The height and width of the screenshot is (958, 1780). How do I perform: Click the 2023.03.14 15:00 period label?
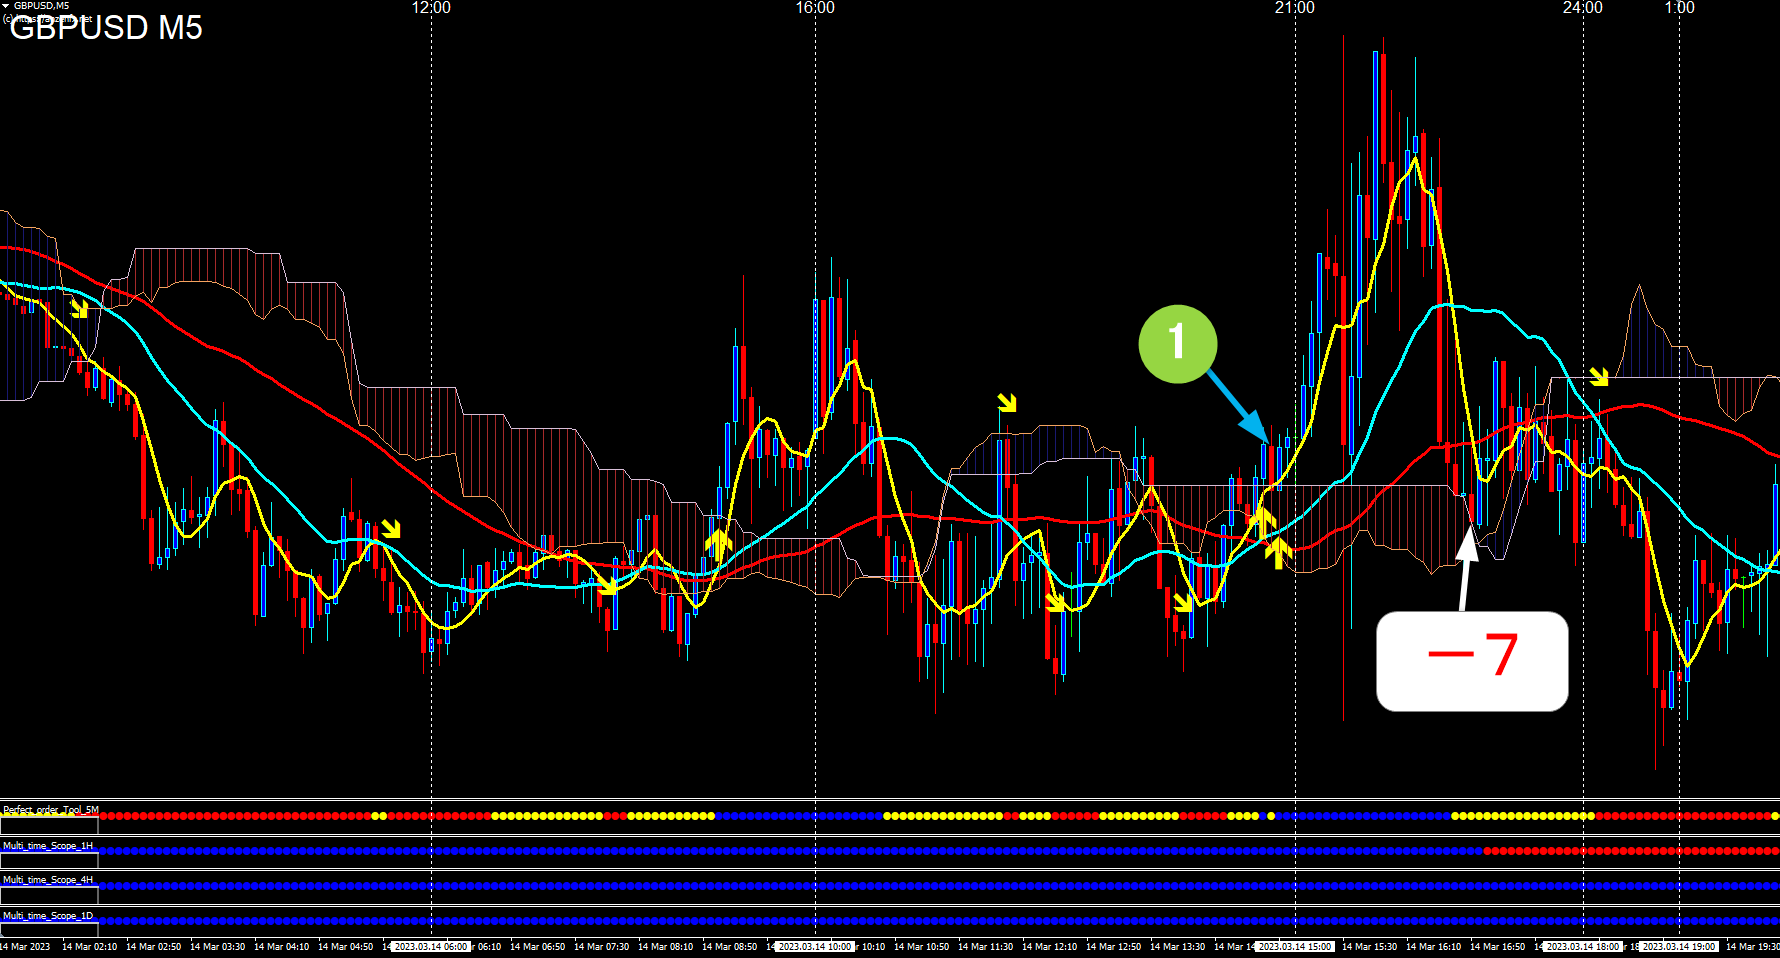[x=1295, y=947]
